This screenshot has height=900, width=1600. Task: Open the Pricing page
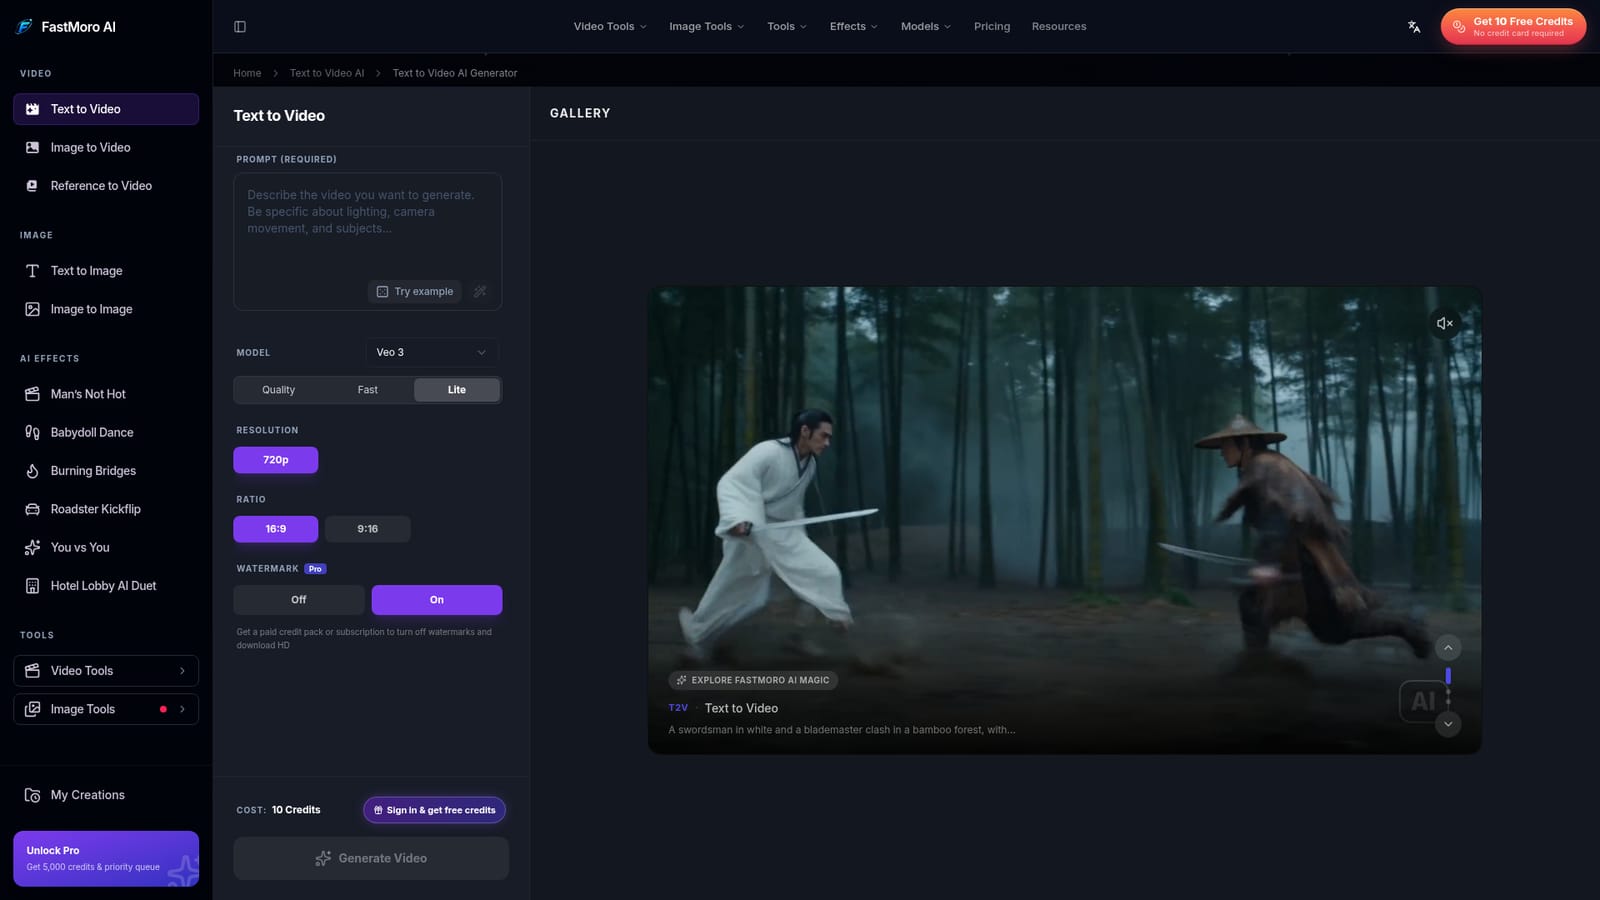[x=992, y=27]
